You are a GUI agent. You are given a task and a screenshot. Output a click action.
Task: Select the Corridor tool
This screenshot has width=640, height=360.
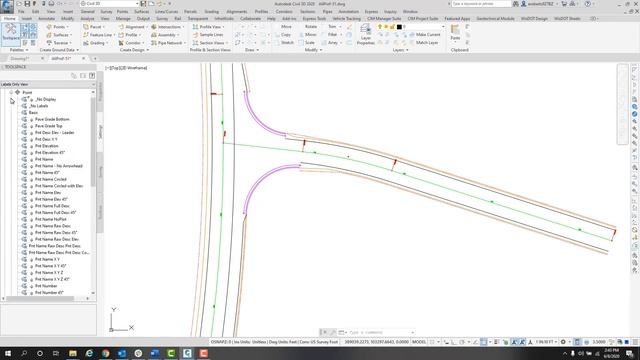[130, 43]
